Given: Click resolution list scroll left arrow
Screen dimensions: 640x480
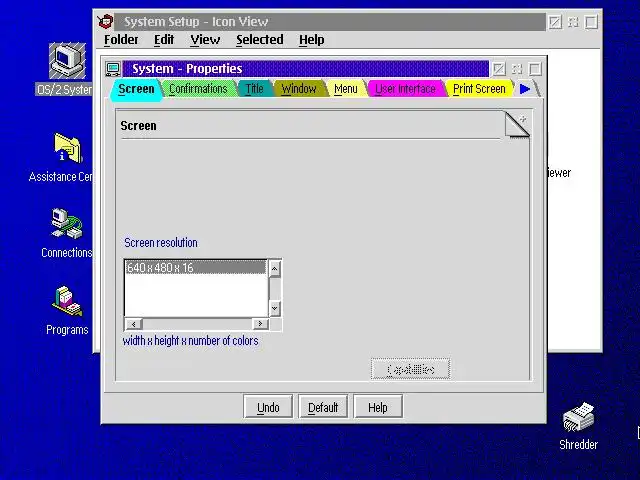Looking at the screenshot, I should pos(133,324).
